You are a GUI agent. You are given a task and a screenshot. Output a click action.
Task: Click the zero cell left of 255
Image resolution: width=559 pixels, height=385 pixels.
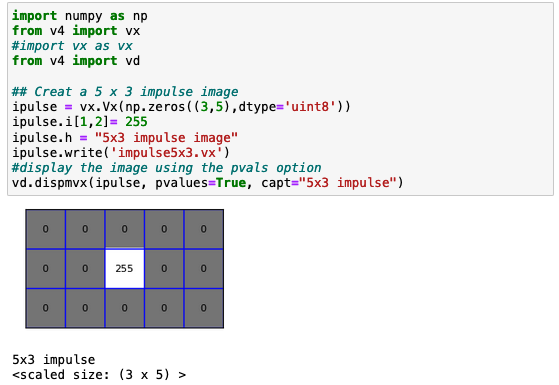[85, 268]
